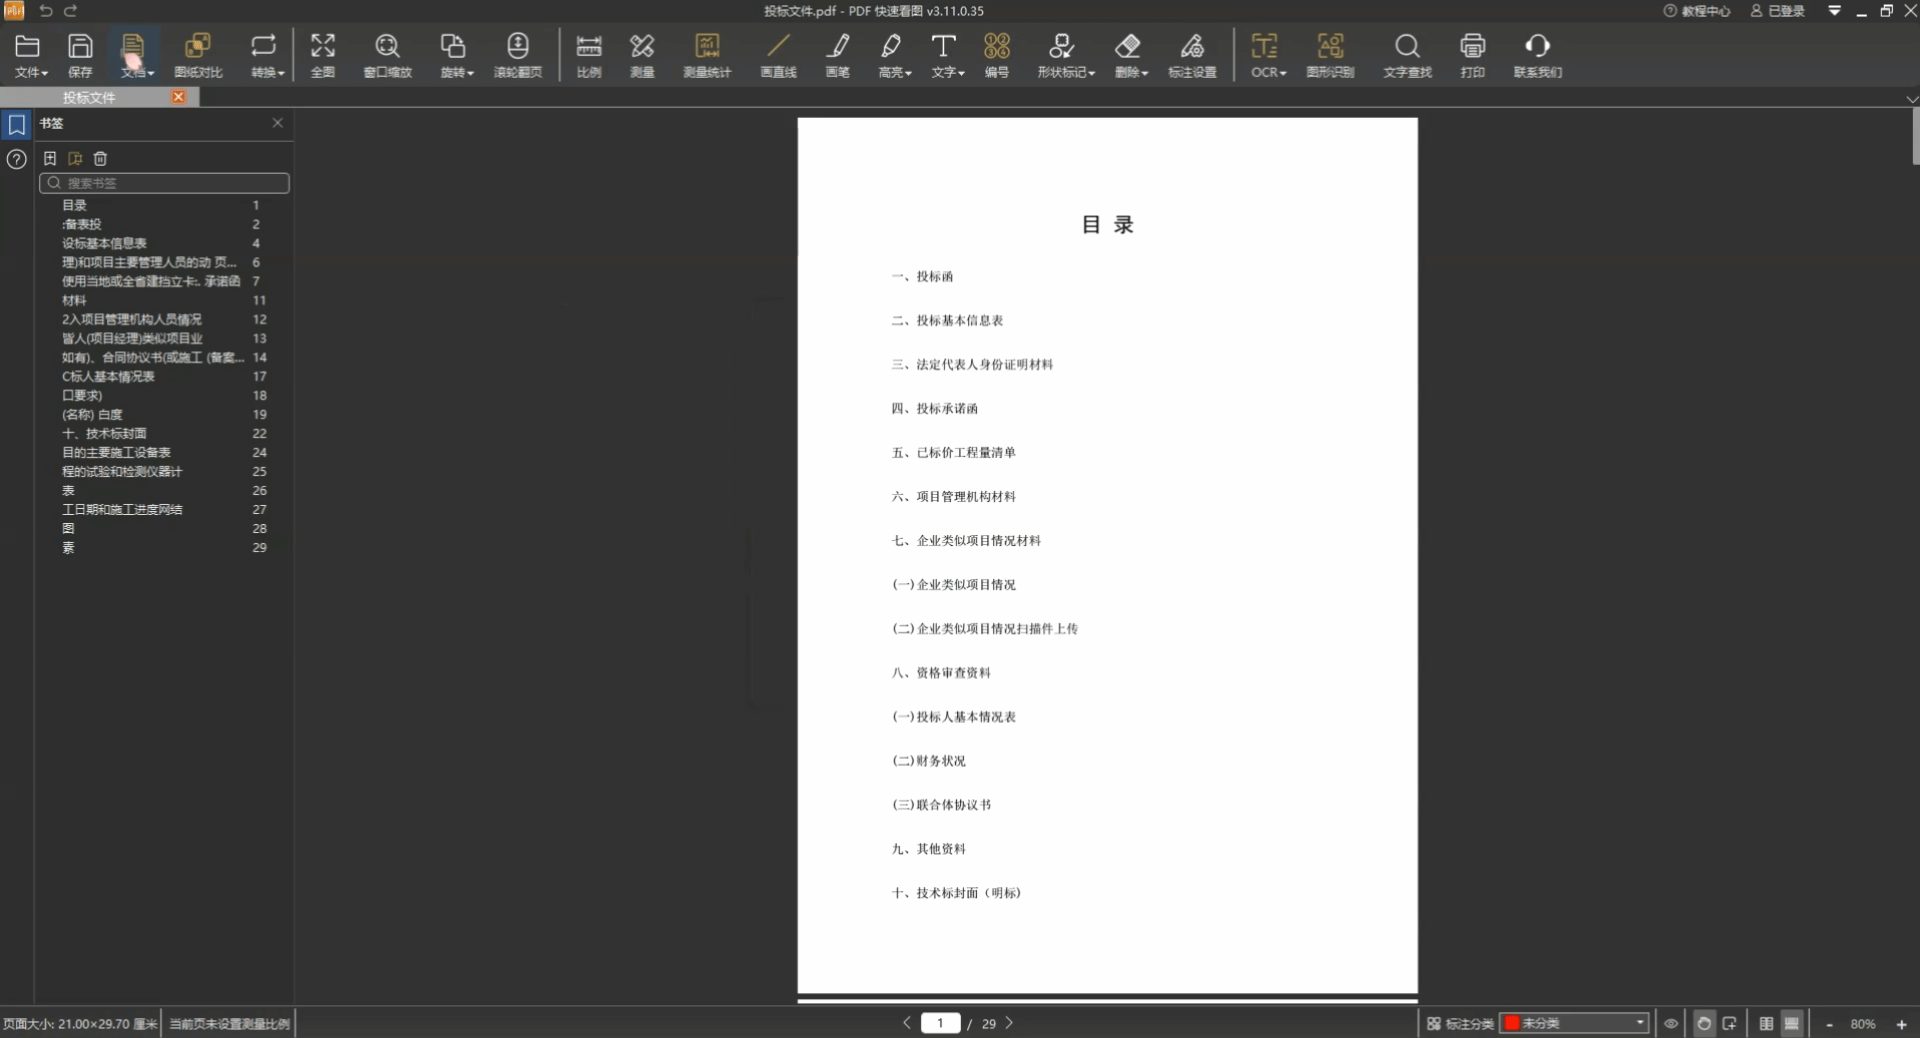The width and height of the screenshot is (1920, 1038).
Task: Open the 未分类 annotation category combo box
Action: point(1574,1023)
